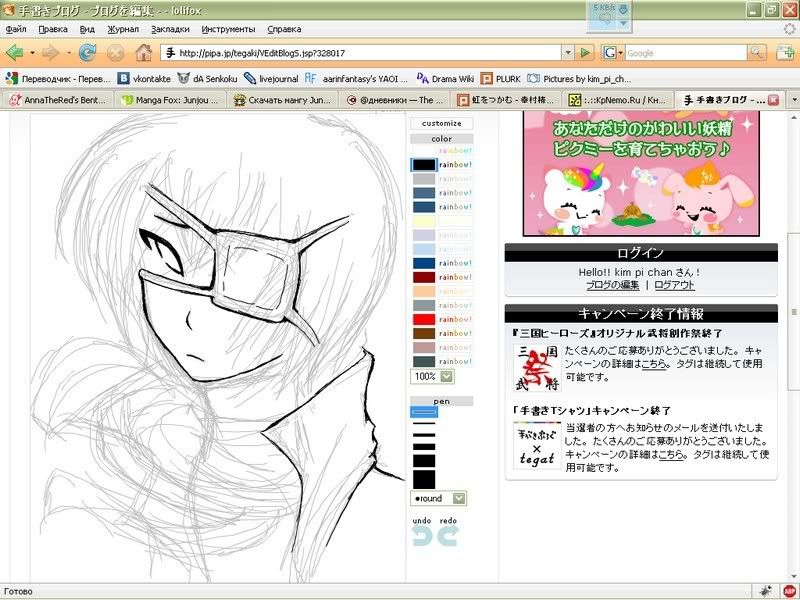Click the Adblock Plus status bar icon
The height and width of the screenshot is (600, 800).
point(788,590)
